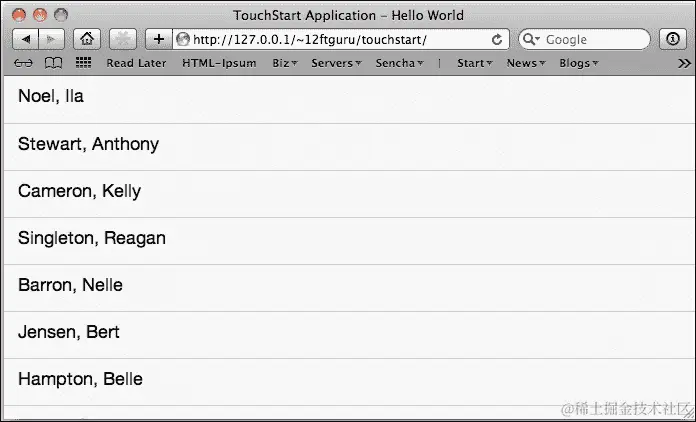Minimize the window with the middle button
Image resolution: width=696 pixels, height=422 pixels.
[x=40, y=15]
